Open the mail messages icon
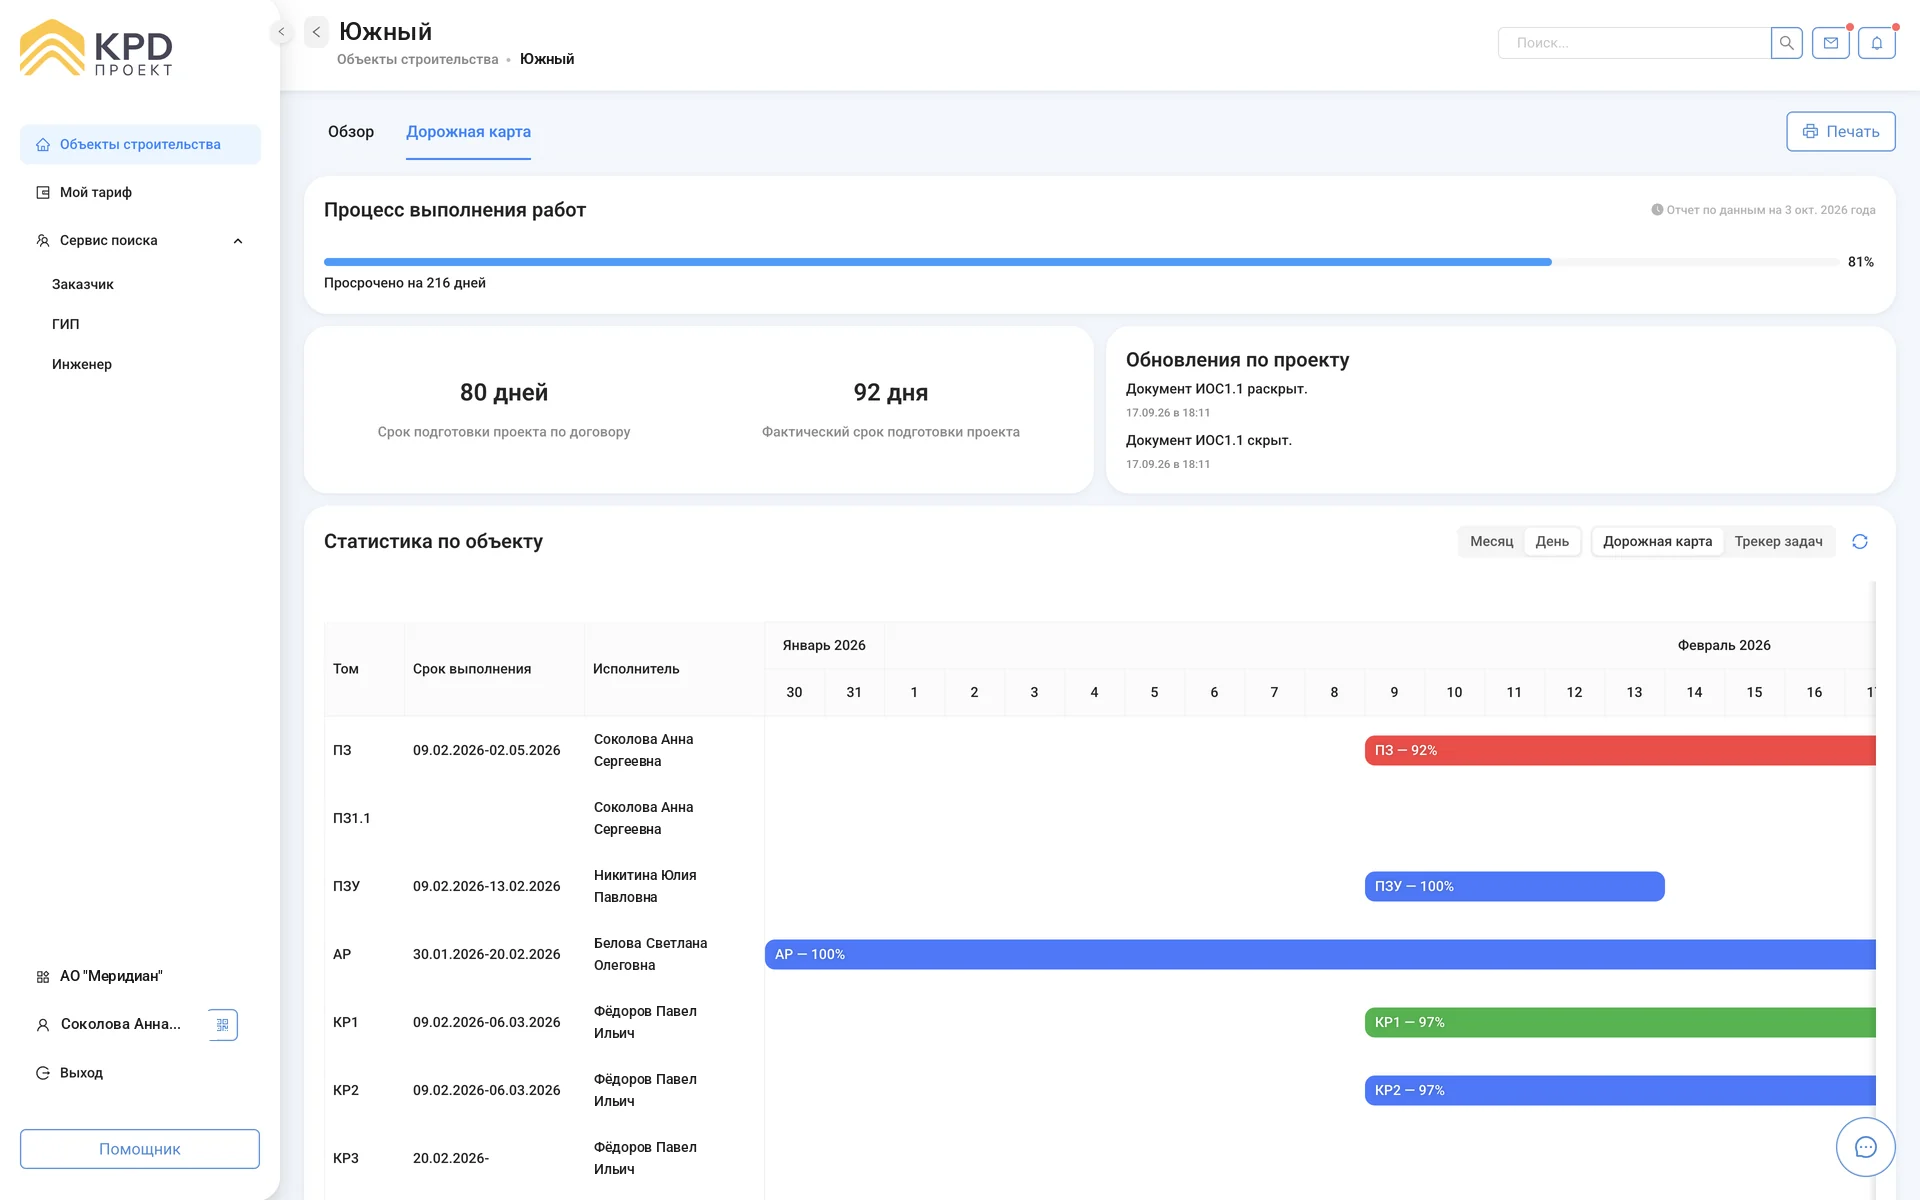 1831,43
